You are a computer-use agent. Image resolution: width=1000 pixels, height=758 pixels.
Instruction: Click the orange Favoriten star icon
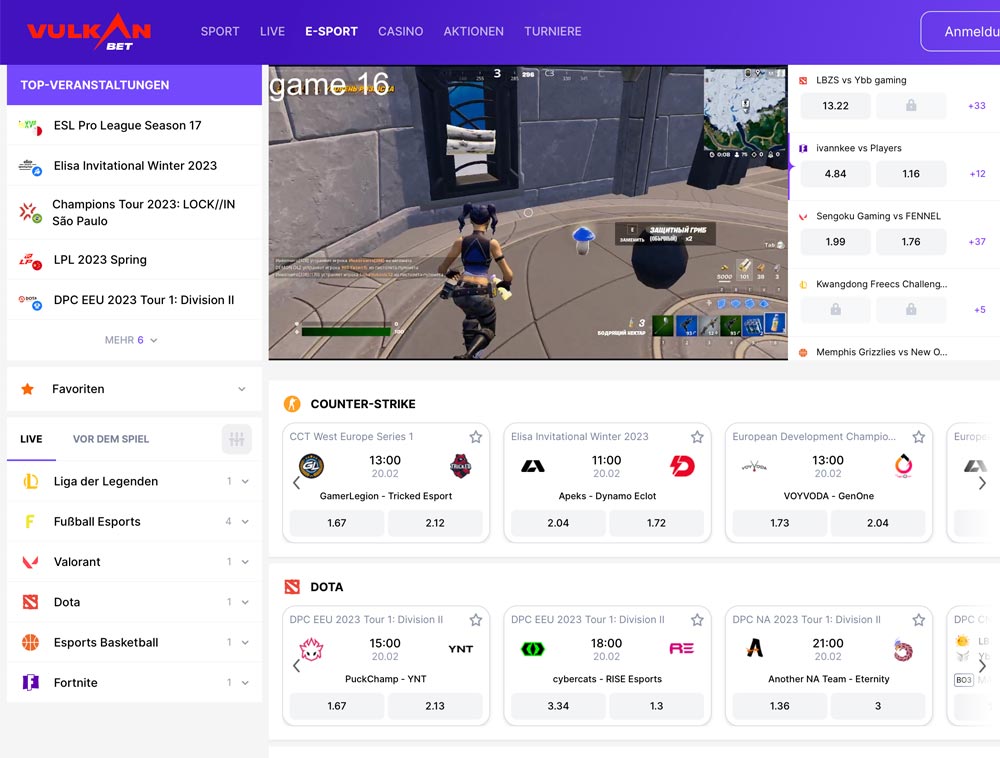point(27,389)
